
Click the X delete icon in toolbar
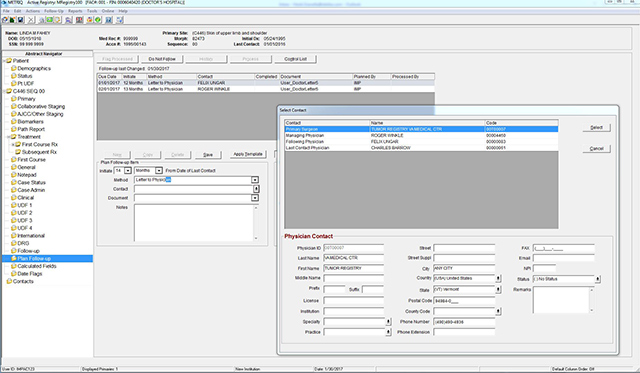[31, 20]
